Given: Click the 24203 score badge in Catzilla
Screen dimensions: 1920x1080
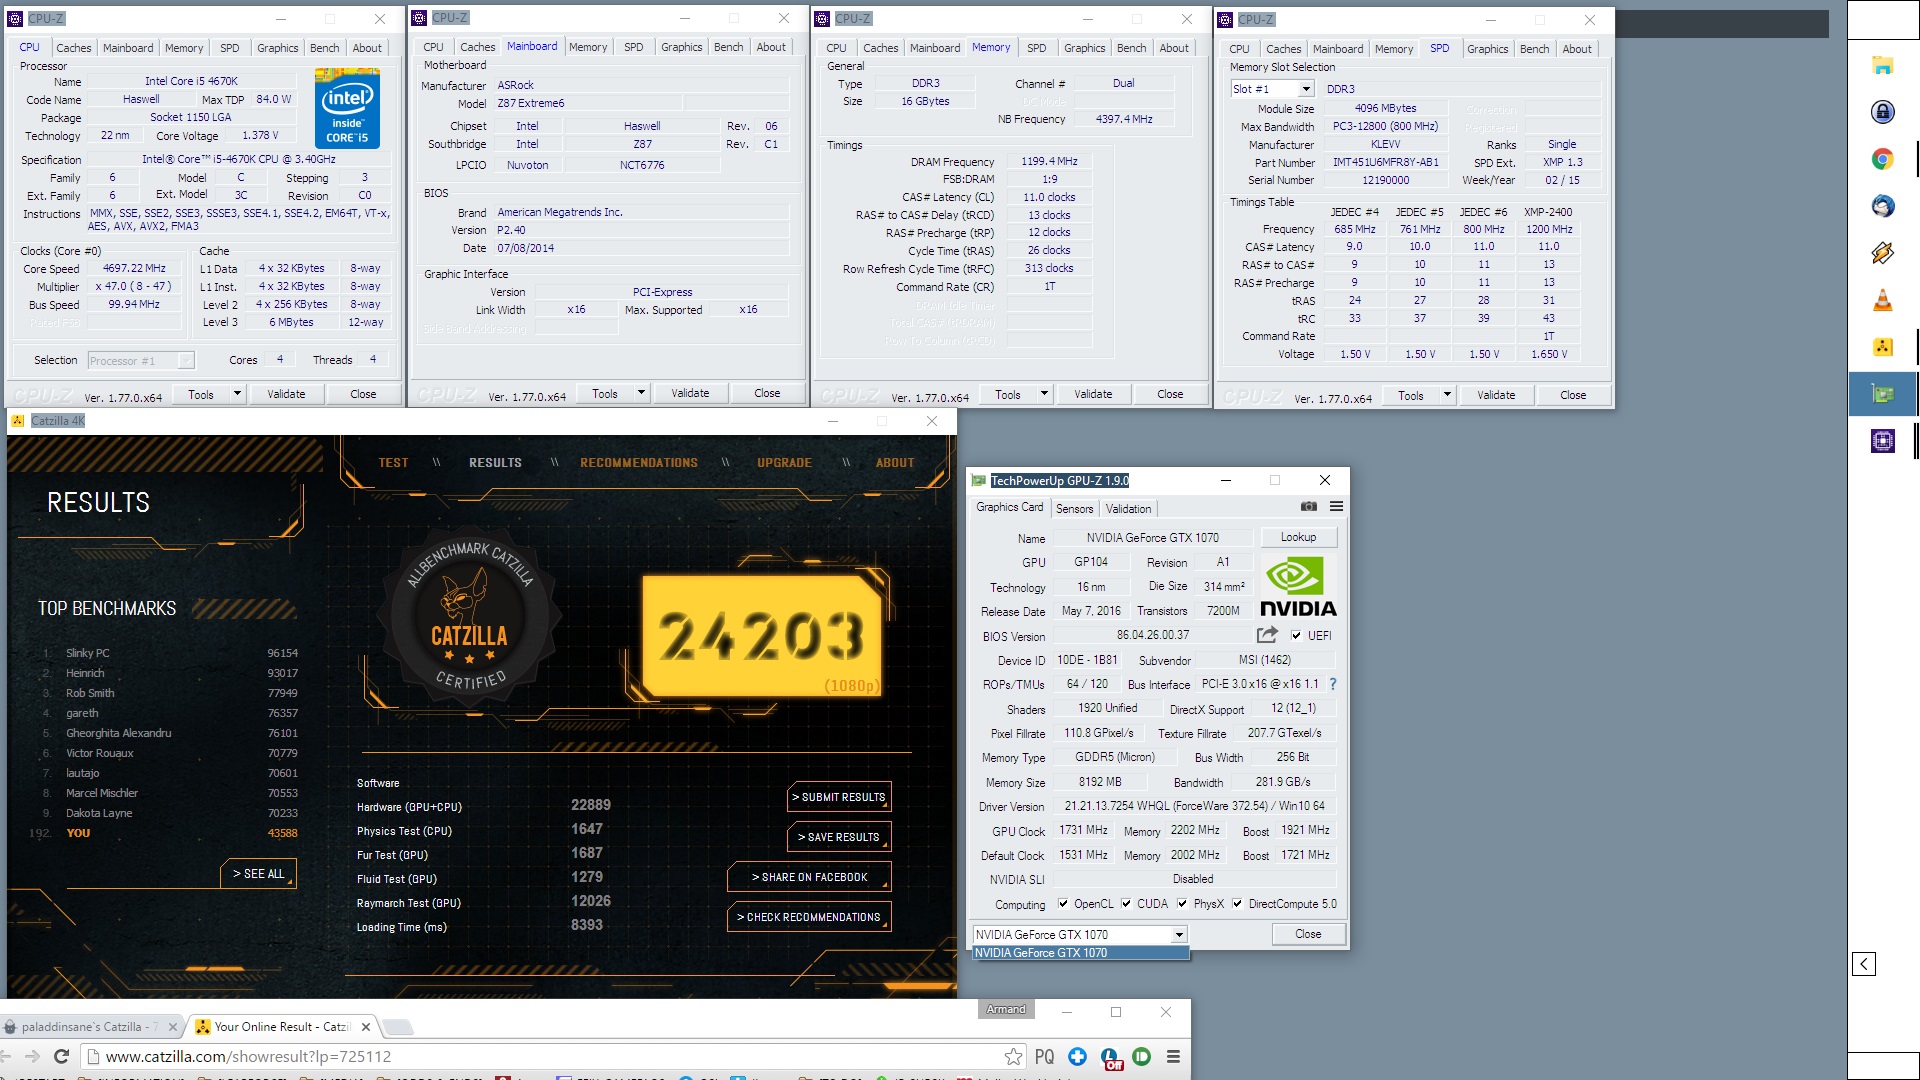Looking at the screenshot, I should coord(762,635).
